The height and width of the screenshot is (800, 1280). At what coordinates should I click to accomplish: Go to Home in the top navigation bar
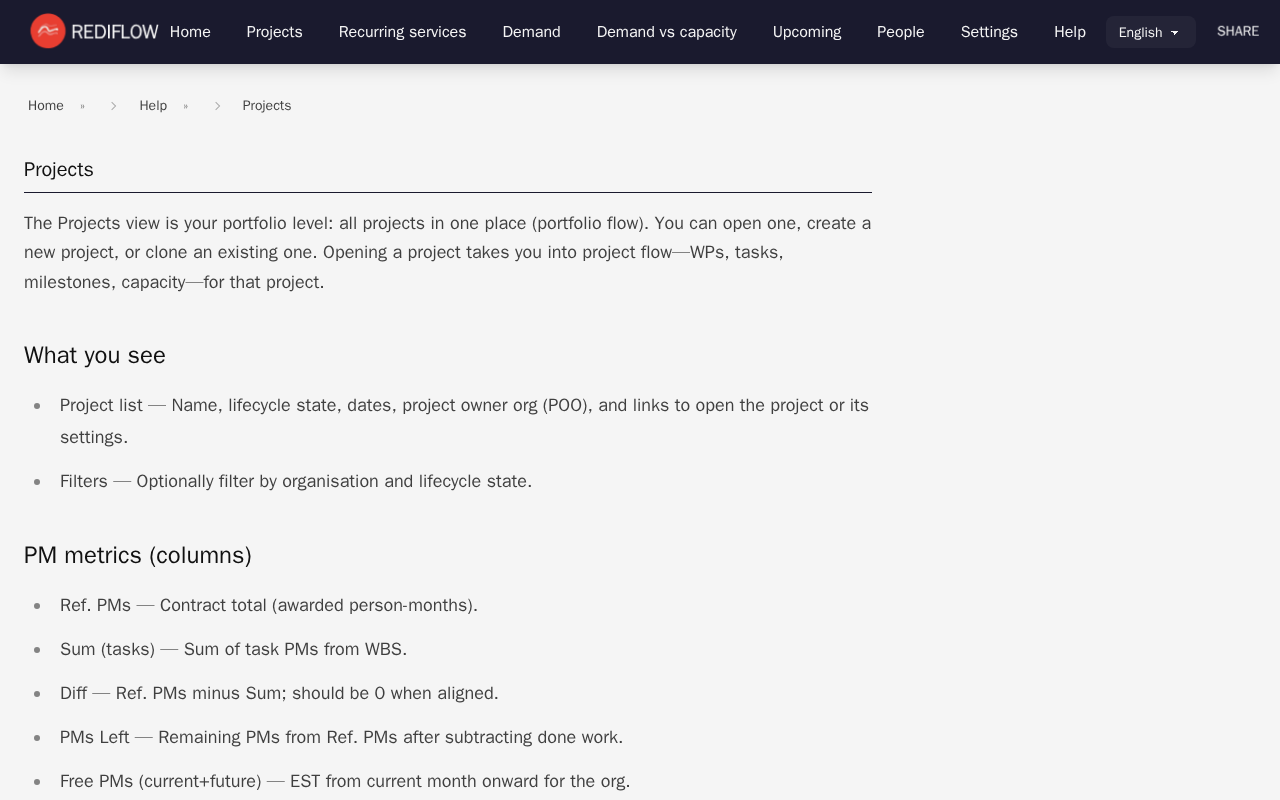tap(190, 32)
